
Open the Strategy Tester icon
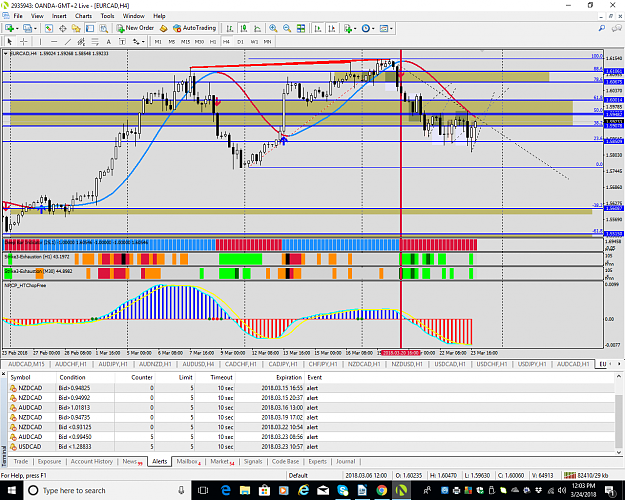[104, 28]
